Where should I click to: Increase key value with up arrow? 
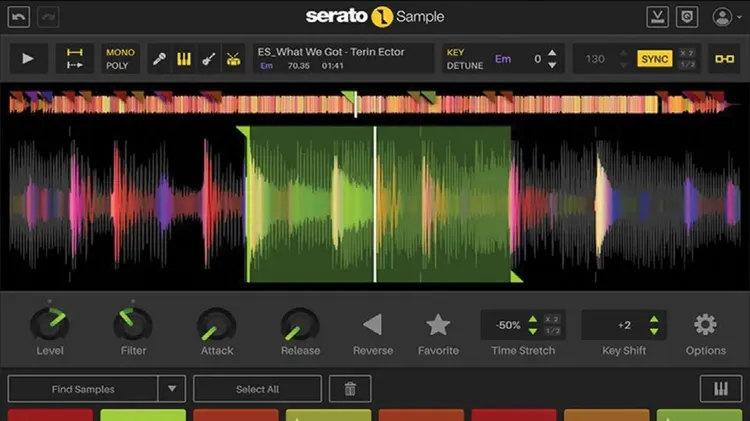point(552,52)
